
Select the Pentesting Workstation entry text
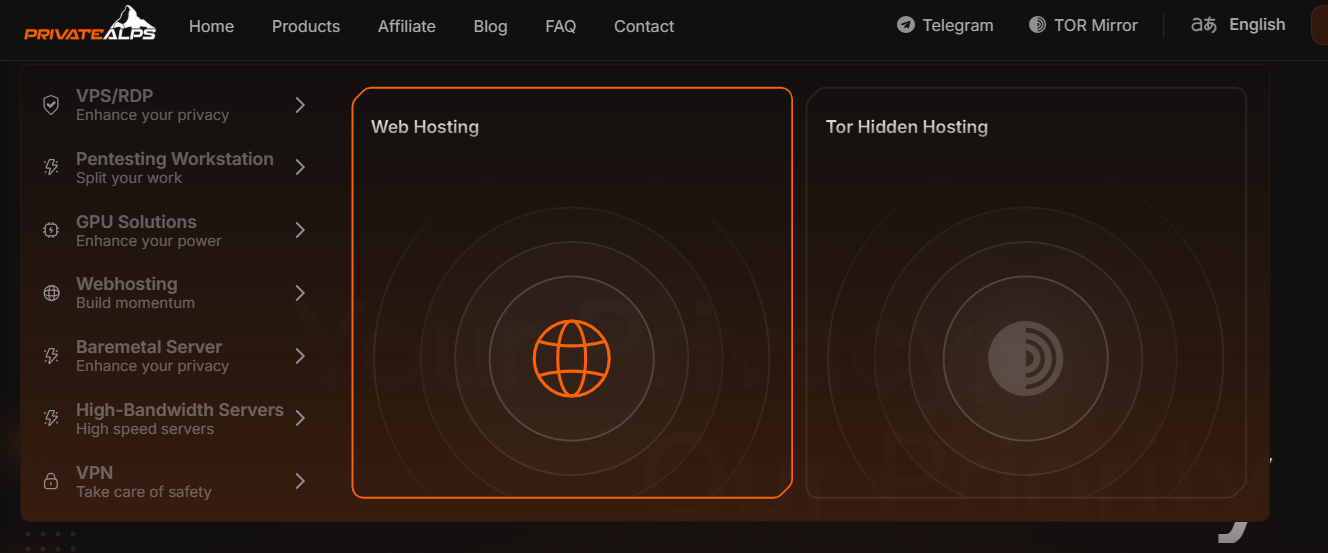(175, 159)
